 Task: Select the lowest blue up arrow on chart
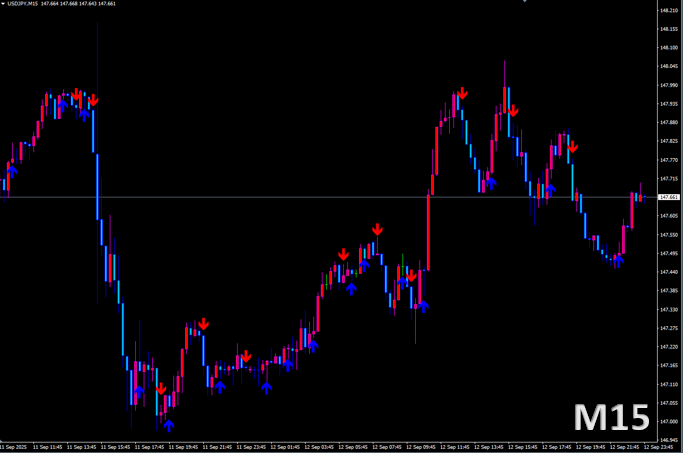(x=168, y=425)
